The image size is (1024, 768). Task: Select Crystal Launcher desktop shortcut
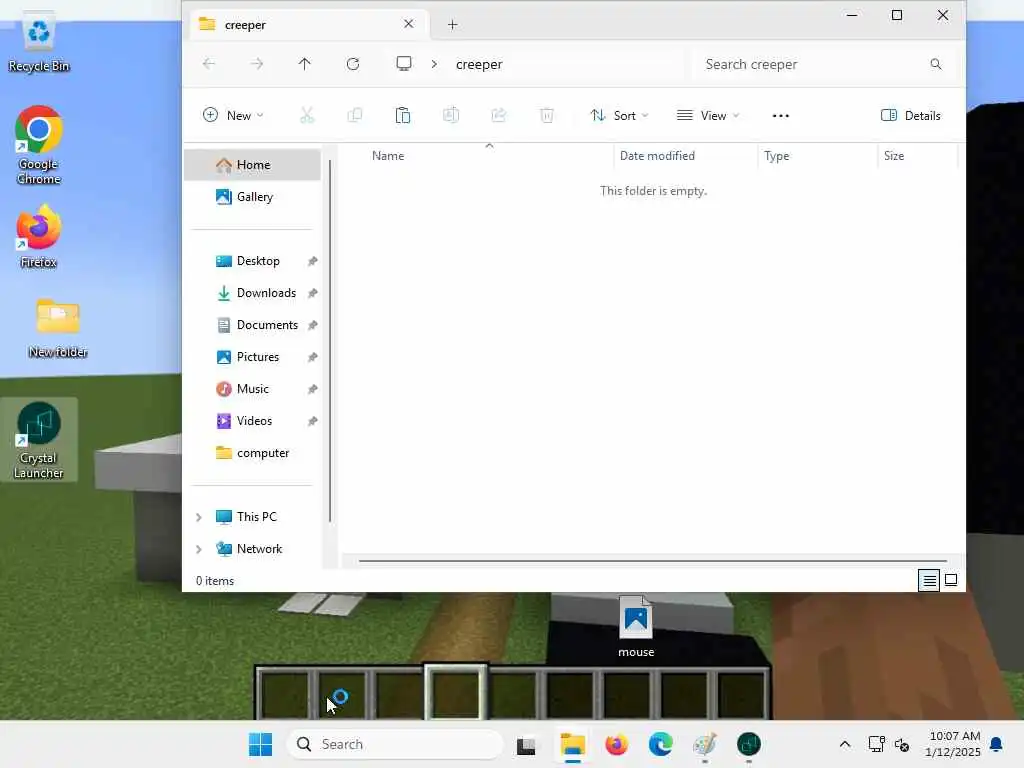tap(39, 440)
